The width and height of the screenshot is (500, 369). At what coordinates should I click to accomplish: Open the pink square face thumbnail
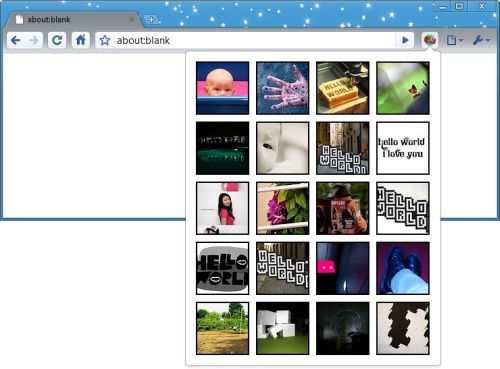(x=343, y=268)
